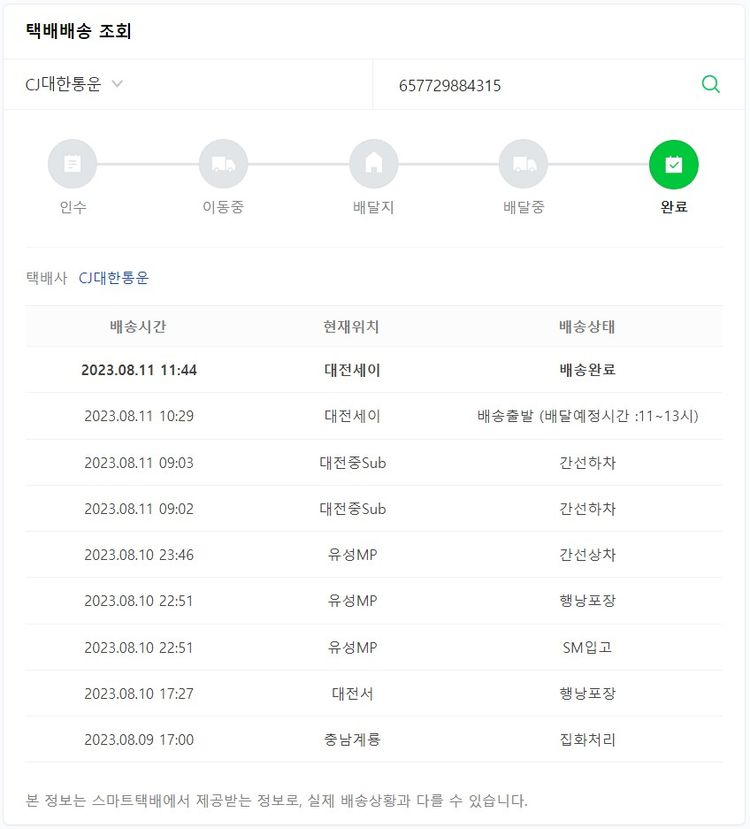Click the 대전서 location entry
This screenshot has height=829, width=750.
click(x=352, y=693)
